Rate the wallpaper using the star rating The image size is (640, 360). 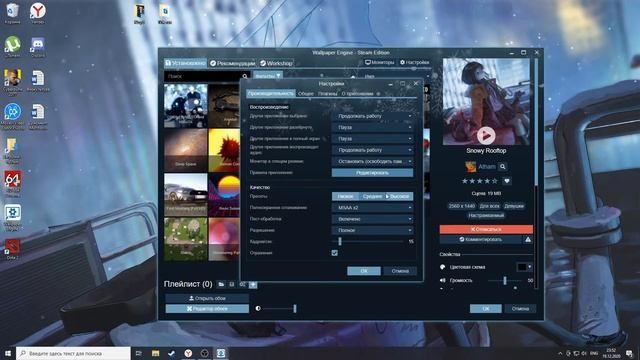point(480,181)
